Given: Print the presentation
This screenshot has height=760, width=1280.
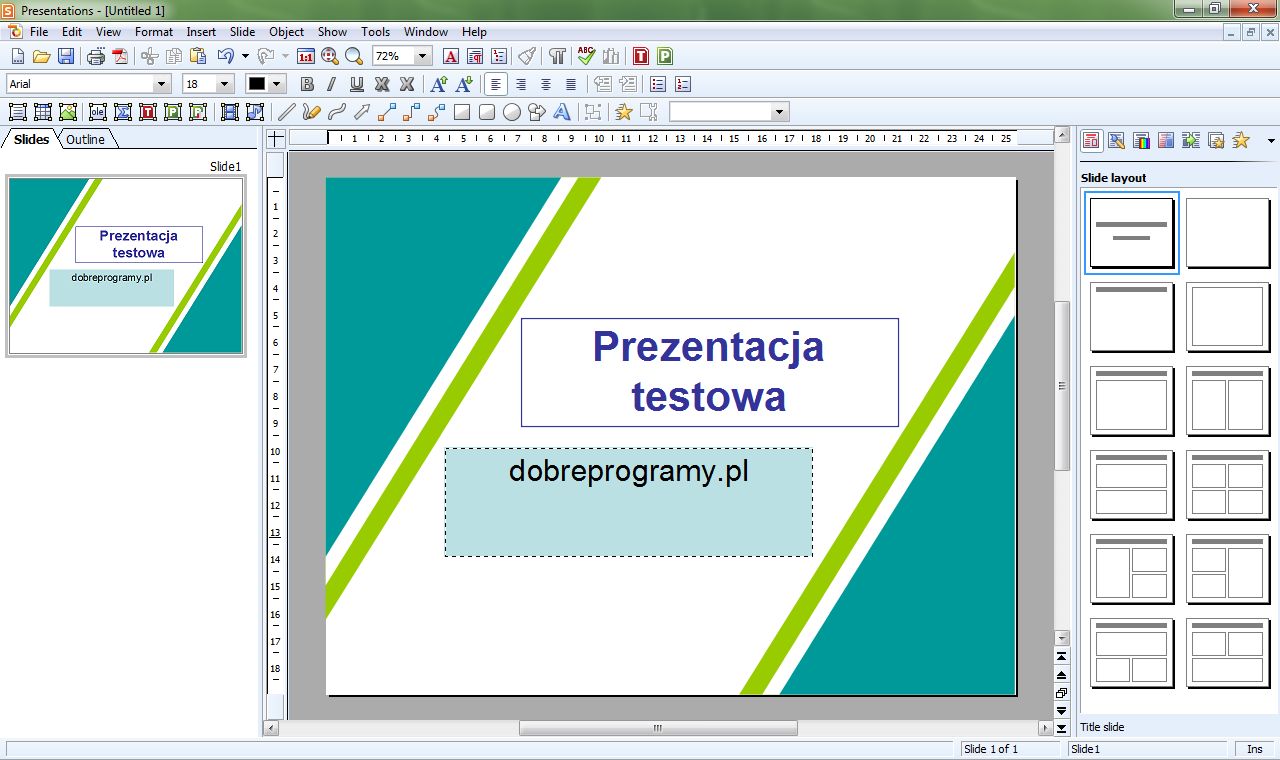Looking at the screenshot, I should pos(96,56).
